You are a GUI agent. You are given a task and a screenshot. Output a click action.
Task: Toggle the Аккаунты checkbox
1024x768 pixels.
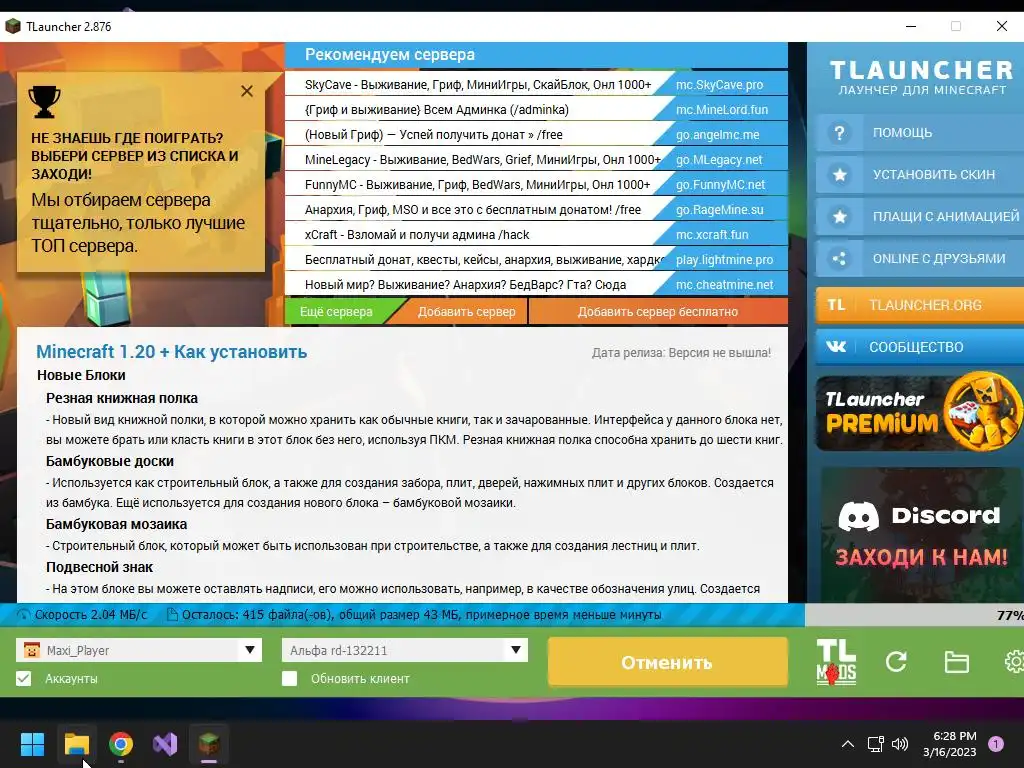click(x=24, y=679)
